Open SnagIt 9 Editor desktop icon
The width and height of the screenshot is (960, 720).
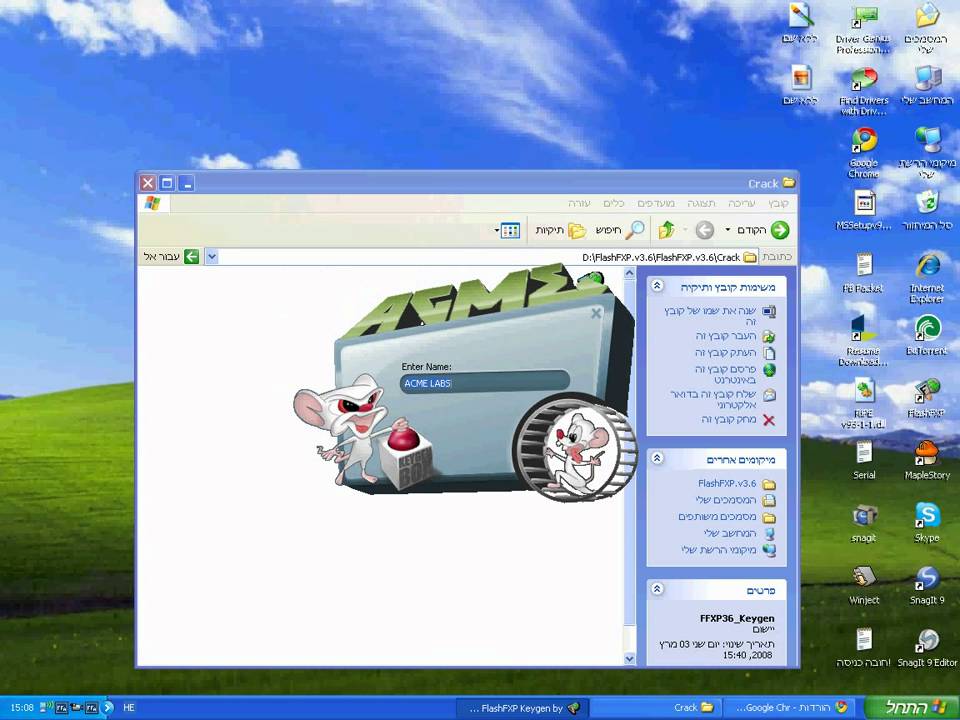[x=927, y=648]
